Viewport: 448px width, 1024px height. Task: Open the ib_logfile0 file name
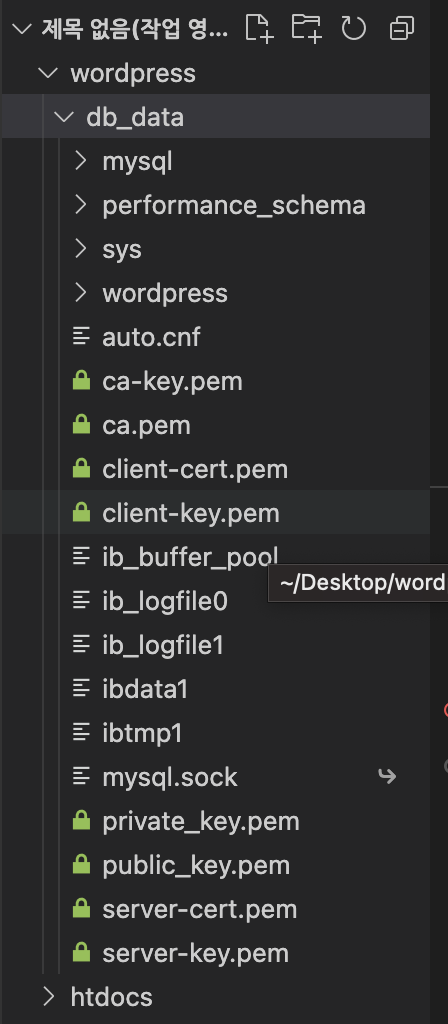[165, 601]
